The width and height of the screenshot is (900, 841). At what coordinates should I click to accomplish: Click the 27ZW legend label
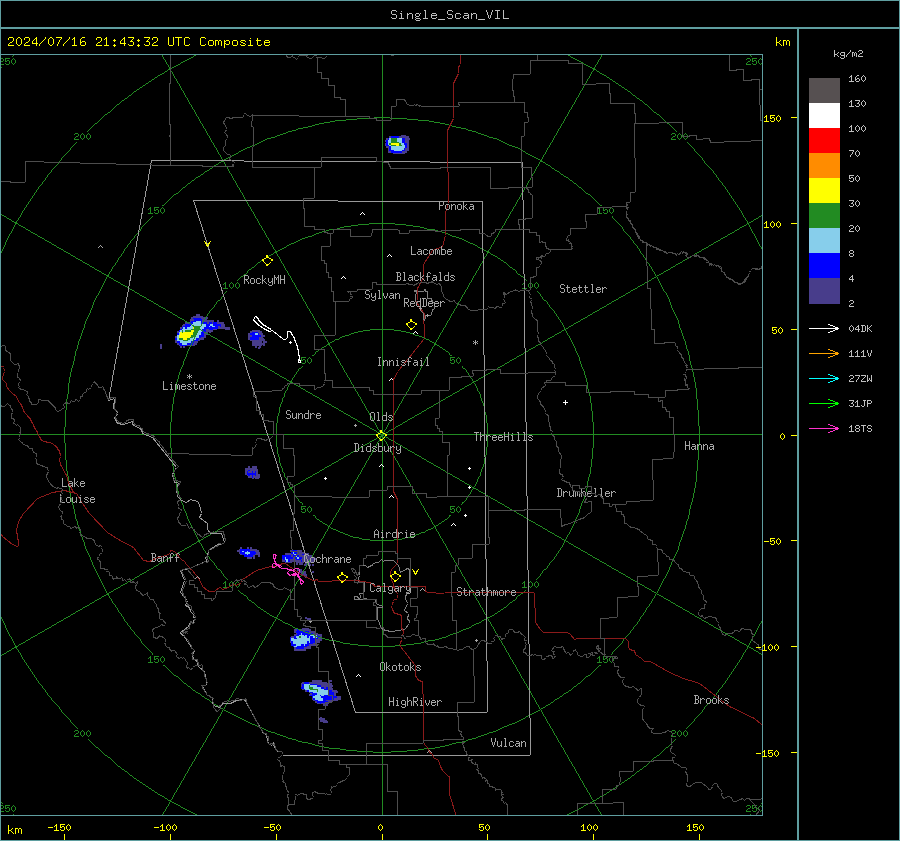pos(860,379)
